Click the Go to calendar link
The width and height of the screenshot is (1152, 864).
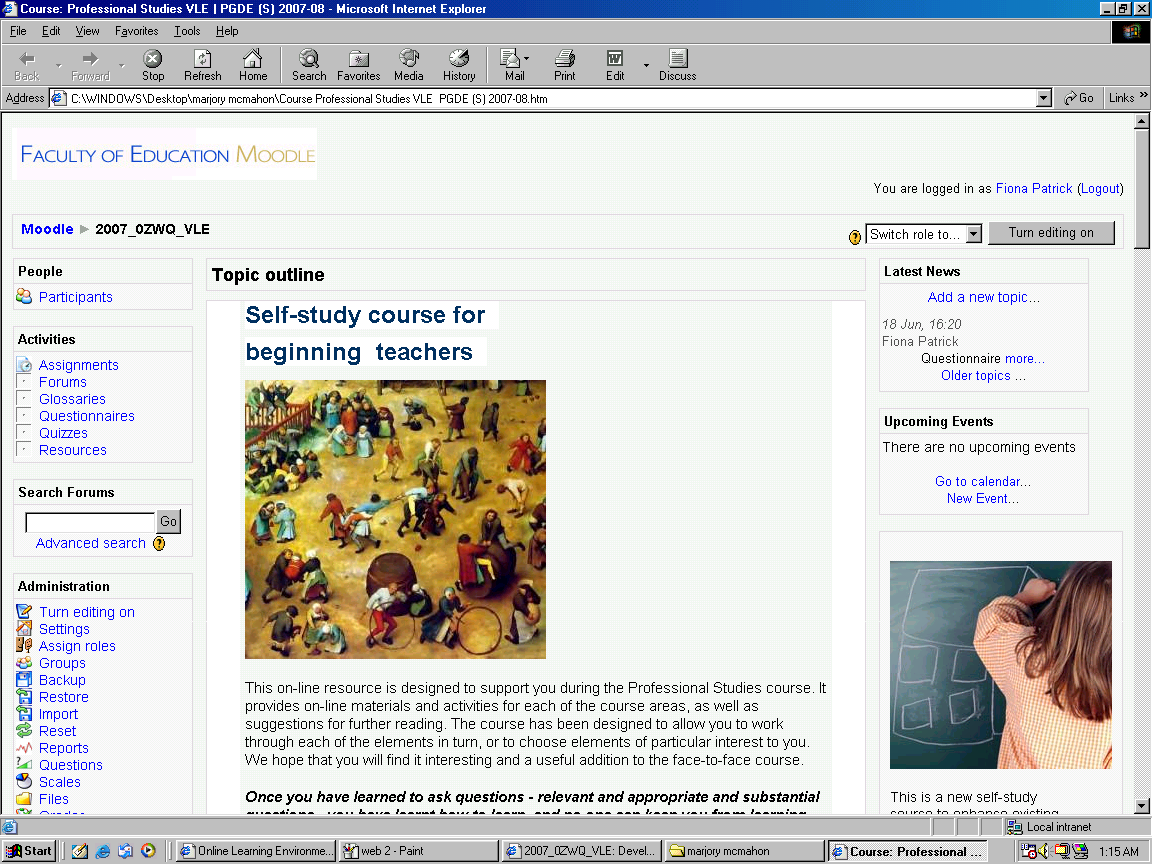click(x=982, y=481)
